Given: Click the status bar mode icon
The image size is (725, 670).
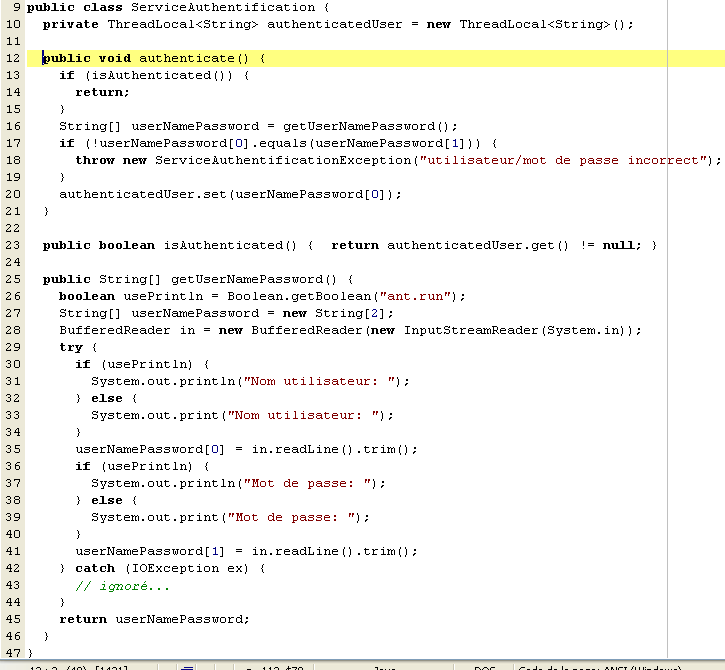Looking at the screenshot, I should tap(187, 667).
